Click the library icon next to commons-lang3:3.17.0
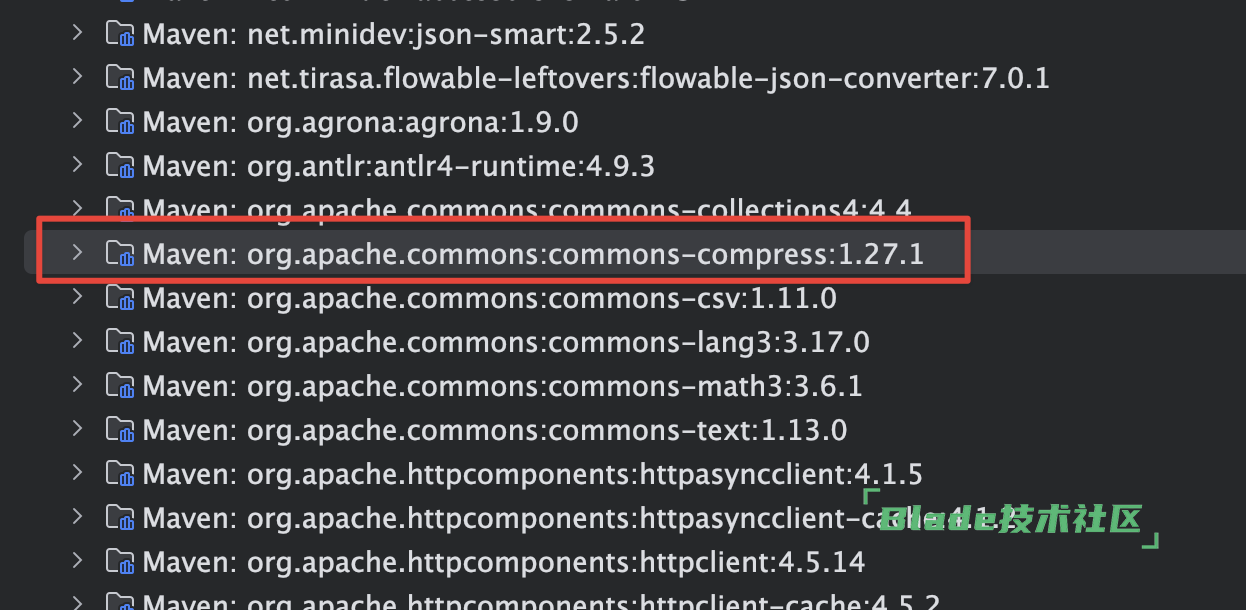1246x610 pixels. click(x=120, y=342)
